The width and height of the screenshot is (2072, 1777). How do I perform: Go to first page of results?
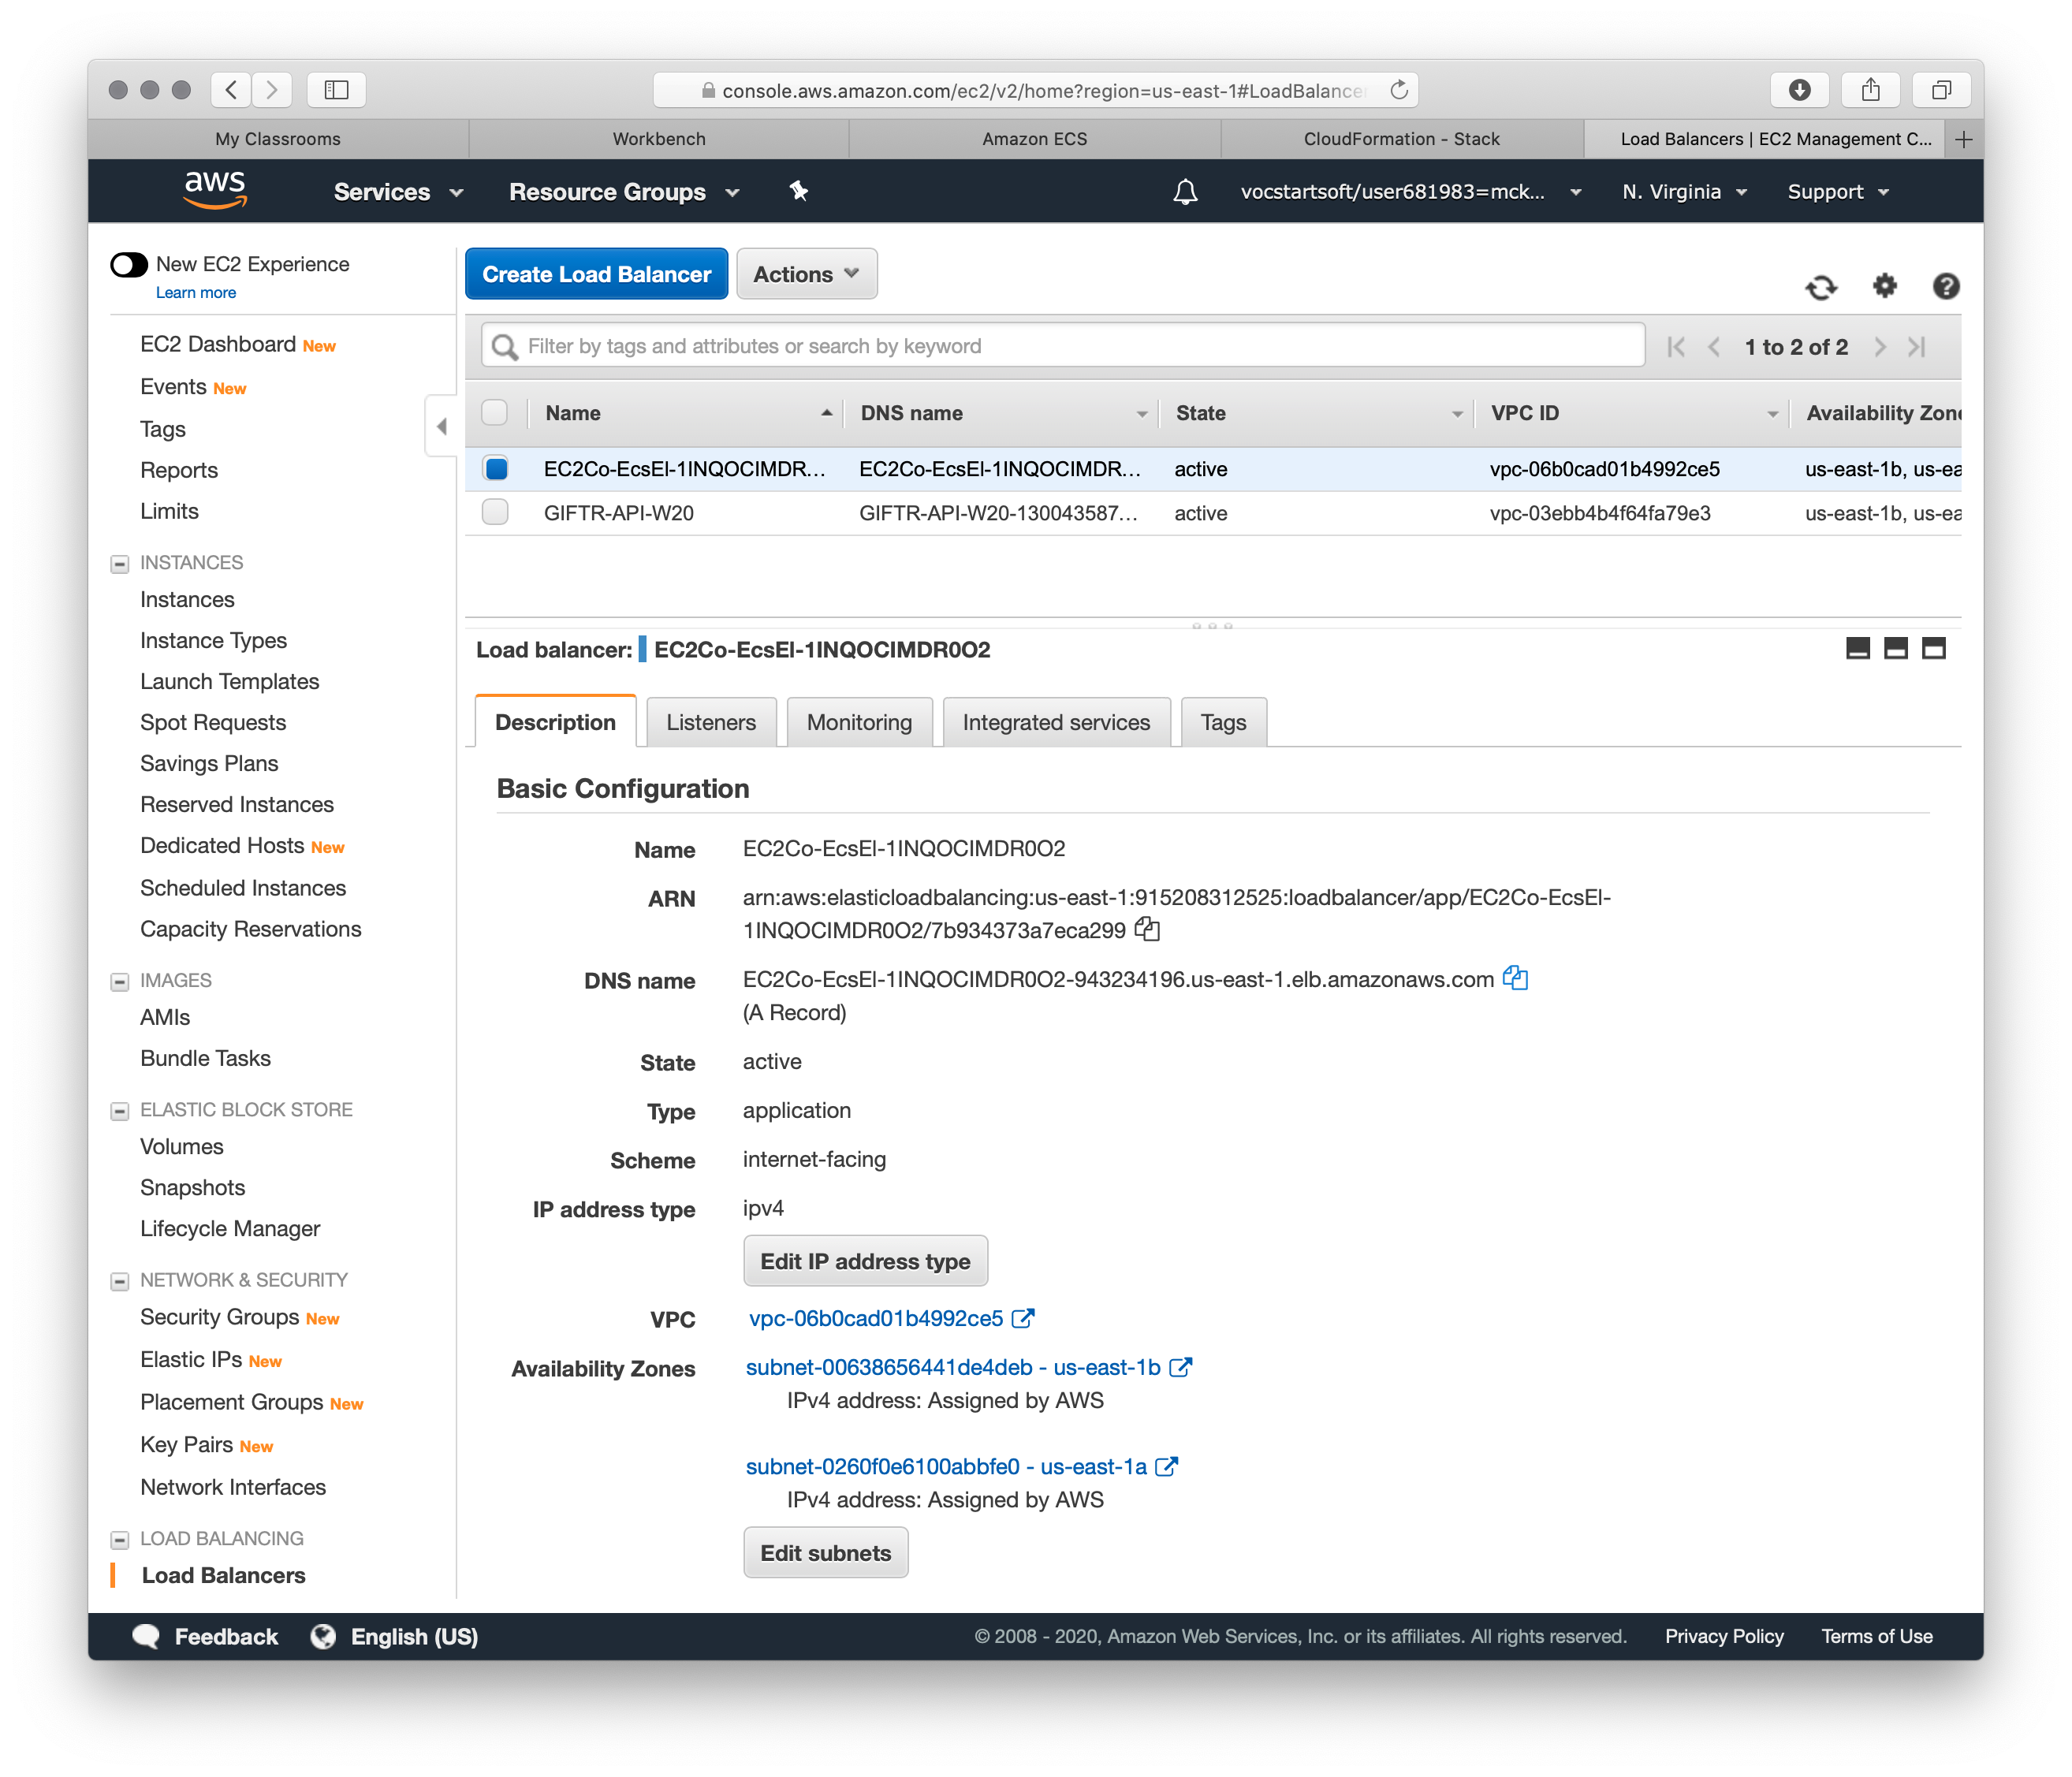coord(1677,347)
